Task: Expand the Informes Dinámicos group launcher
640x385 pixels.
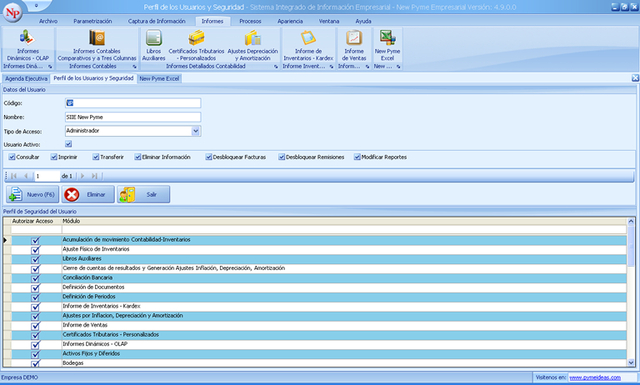Action: coord(50,67)
